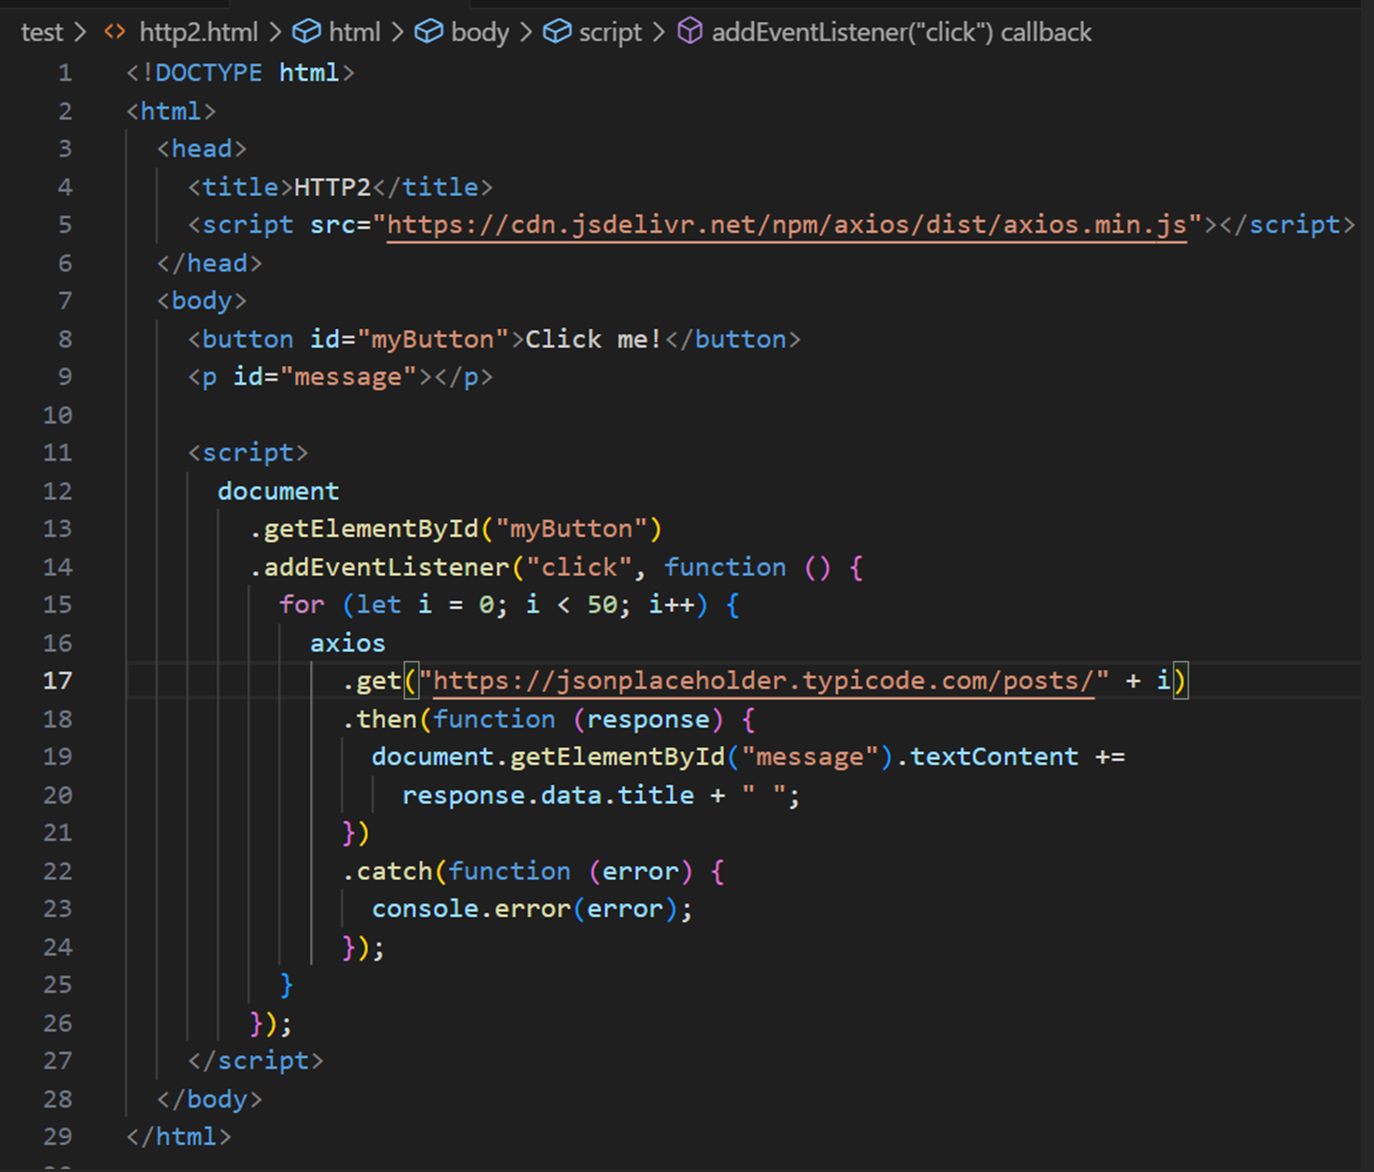Click the 'Click me!' button label text

594,339
